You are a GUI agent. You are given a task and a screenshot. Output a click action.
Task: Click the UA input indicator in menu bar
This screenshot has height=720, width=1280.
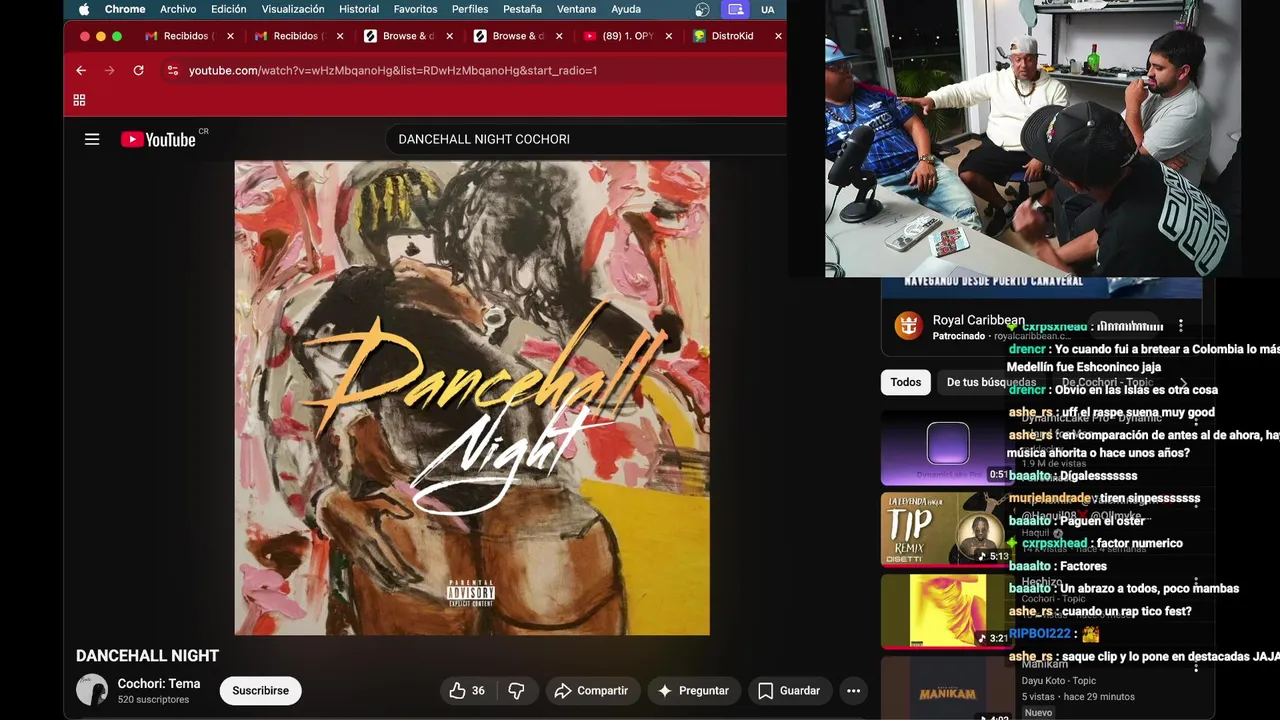(767, 9)
